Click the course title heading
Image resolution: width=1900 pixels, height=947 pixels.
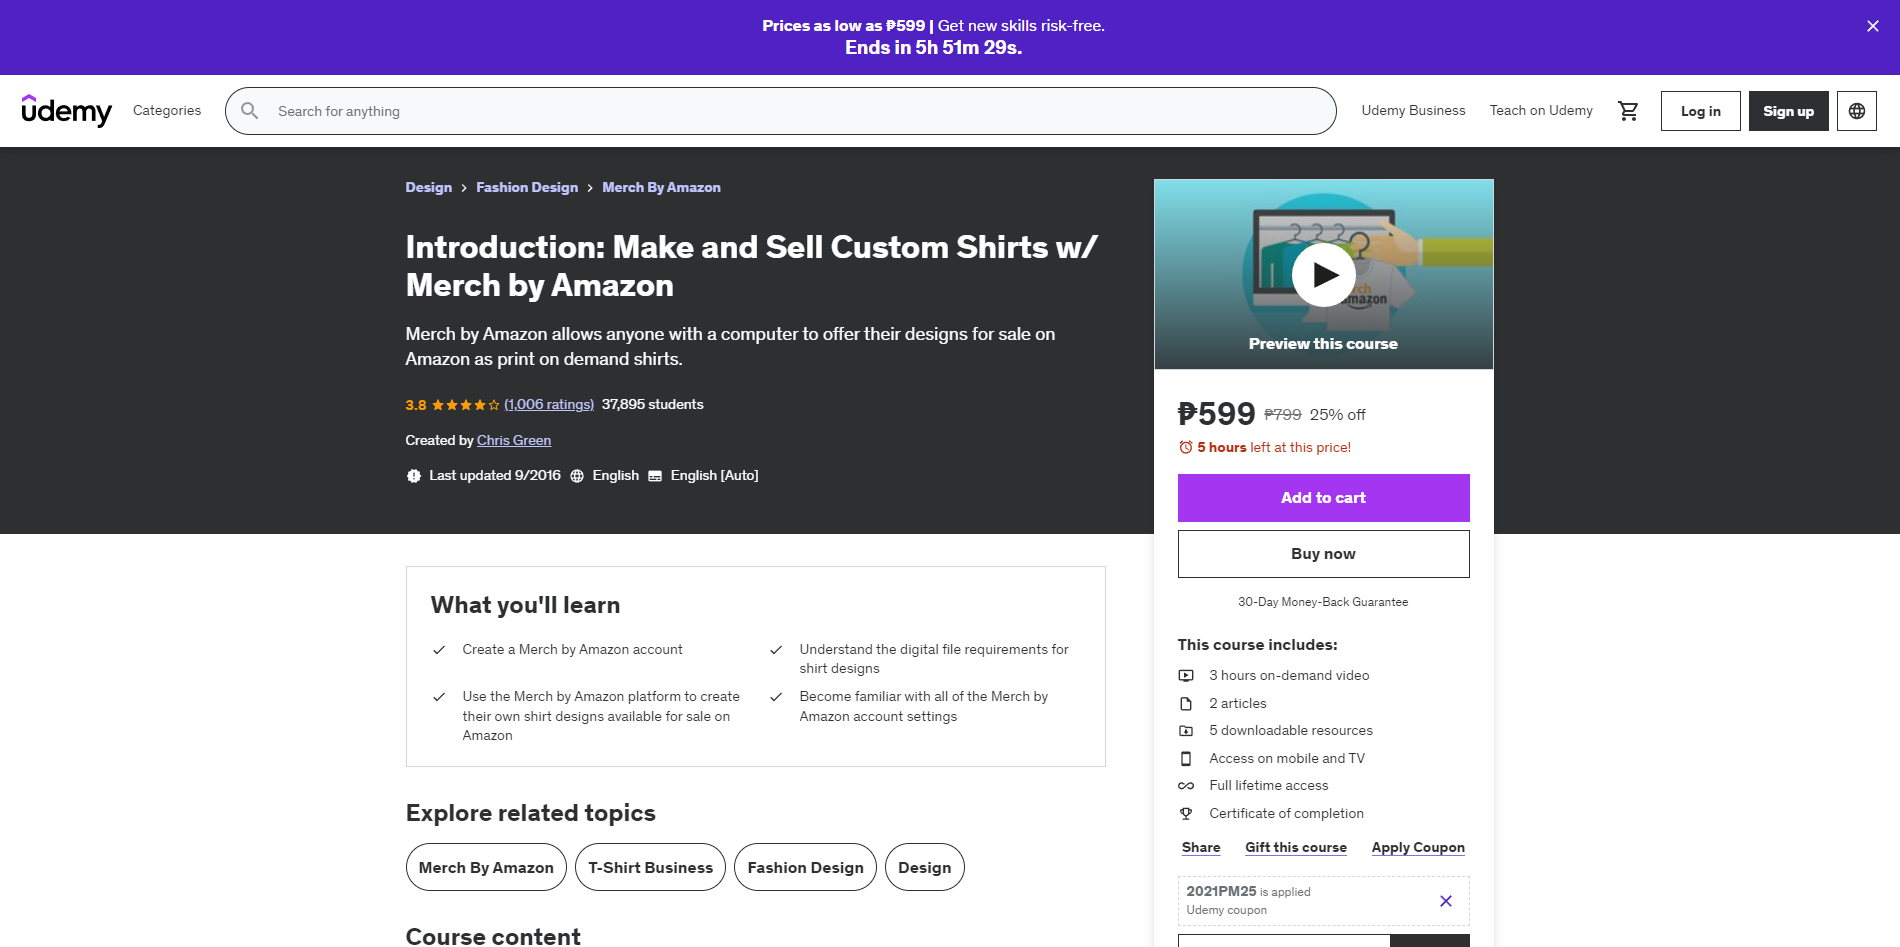point(751,266)
